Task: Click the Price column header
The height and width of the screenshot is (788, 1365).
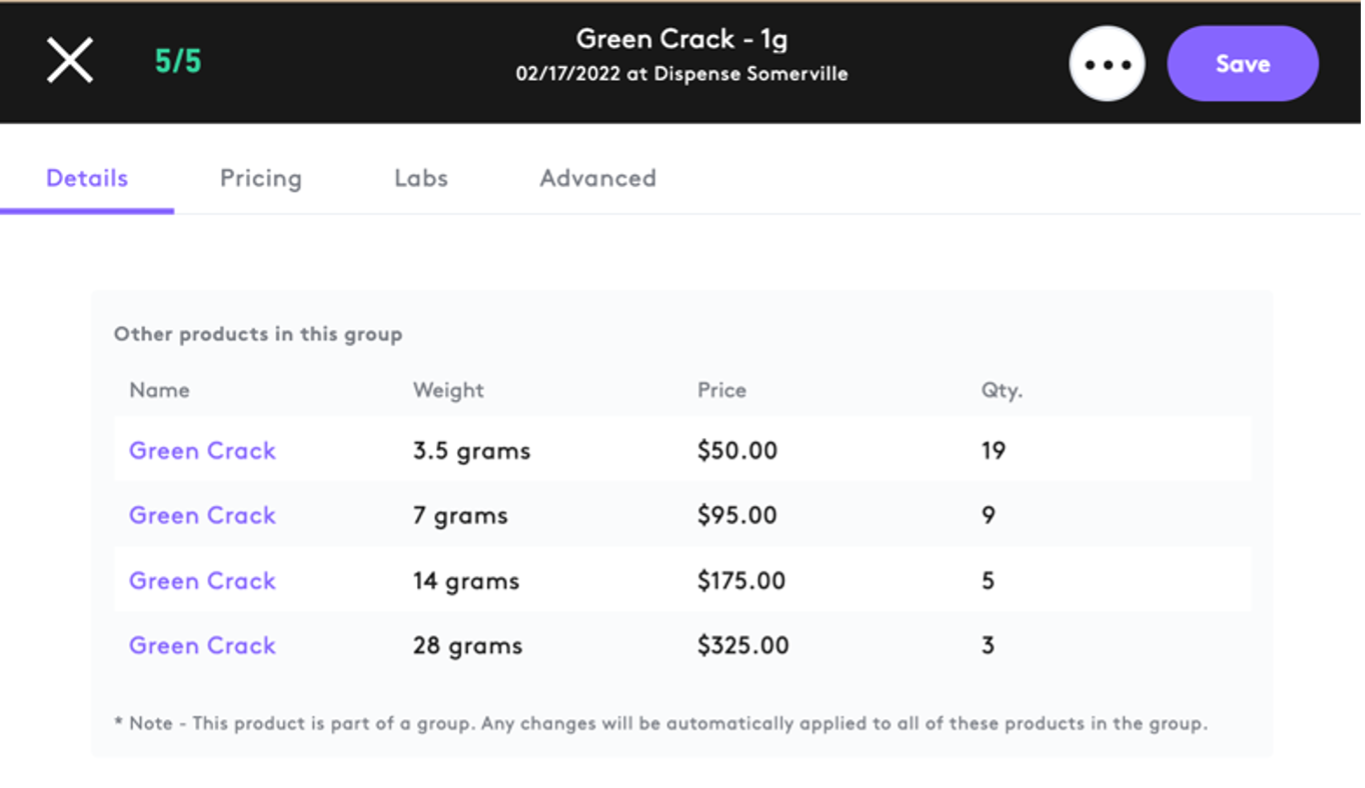Action: pyautogui.click(x=722, y=390)
